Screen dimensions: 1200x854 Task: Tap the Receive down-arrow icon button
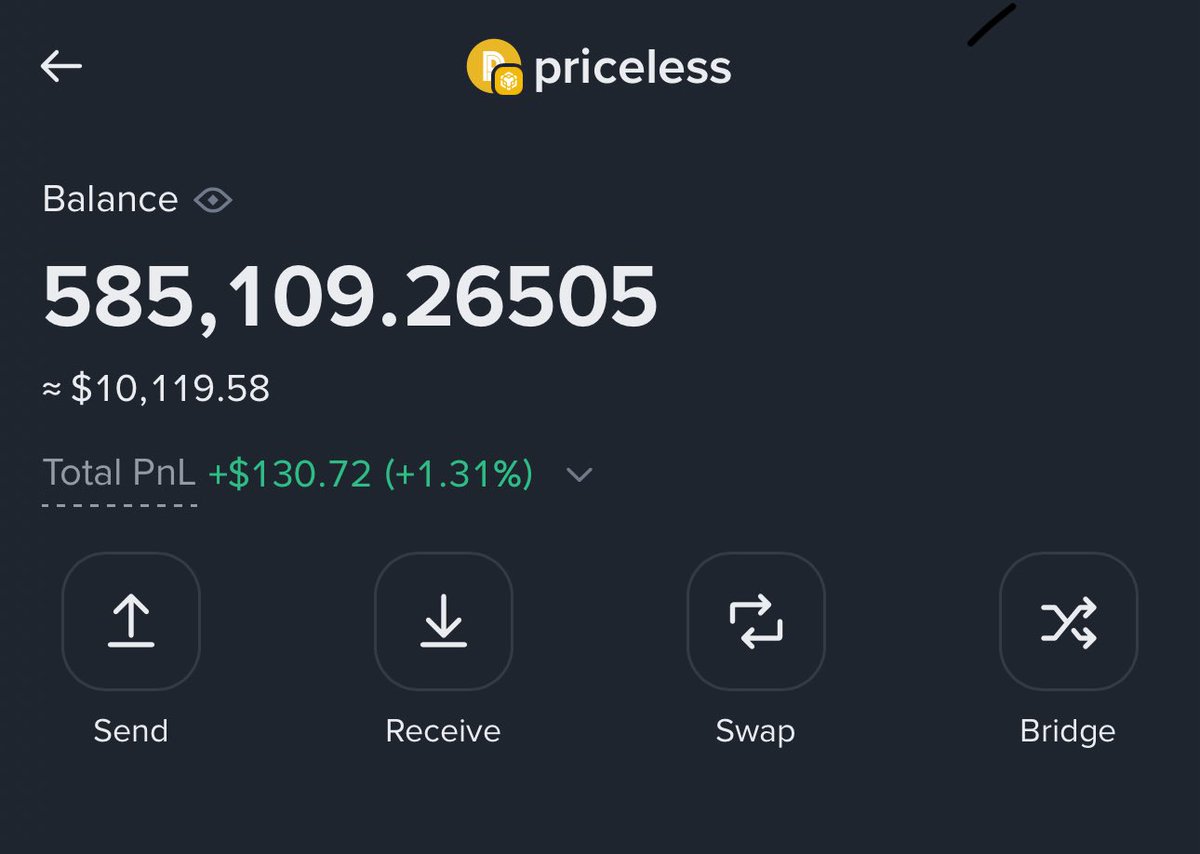443,621
